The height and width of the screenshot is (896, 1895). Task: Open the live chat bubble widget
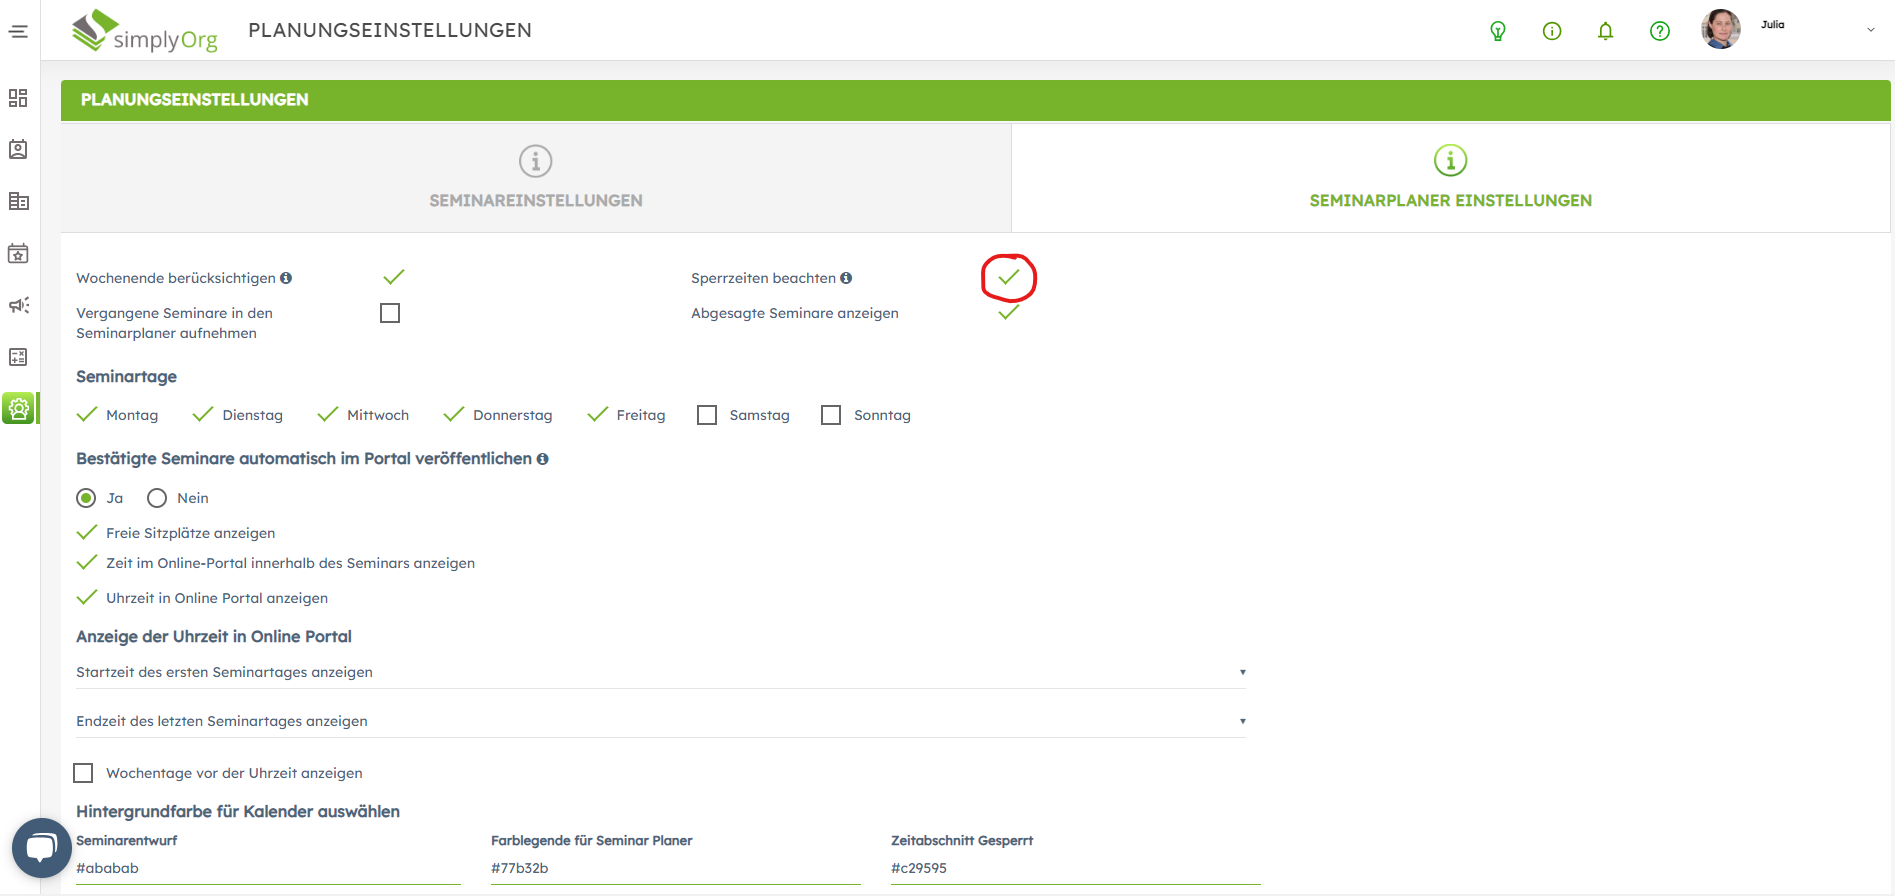pyautogui.click(x=41, y=848)
